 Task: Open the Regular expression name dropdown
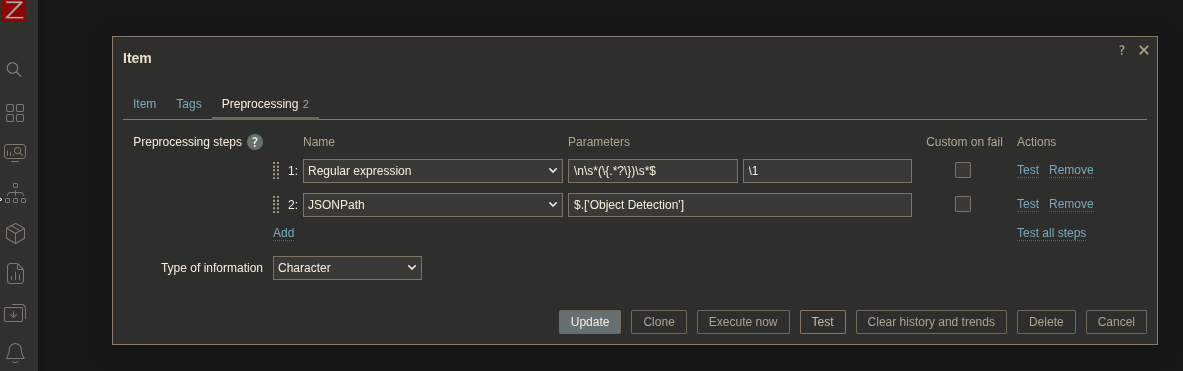[433, 170]
